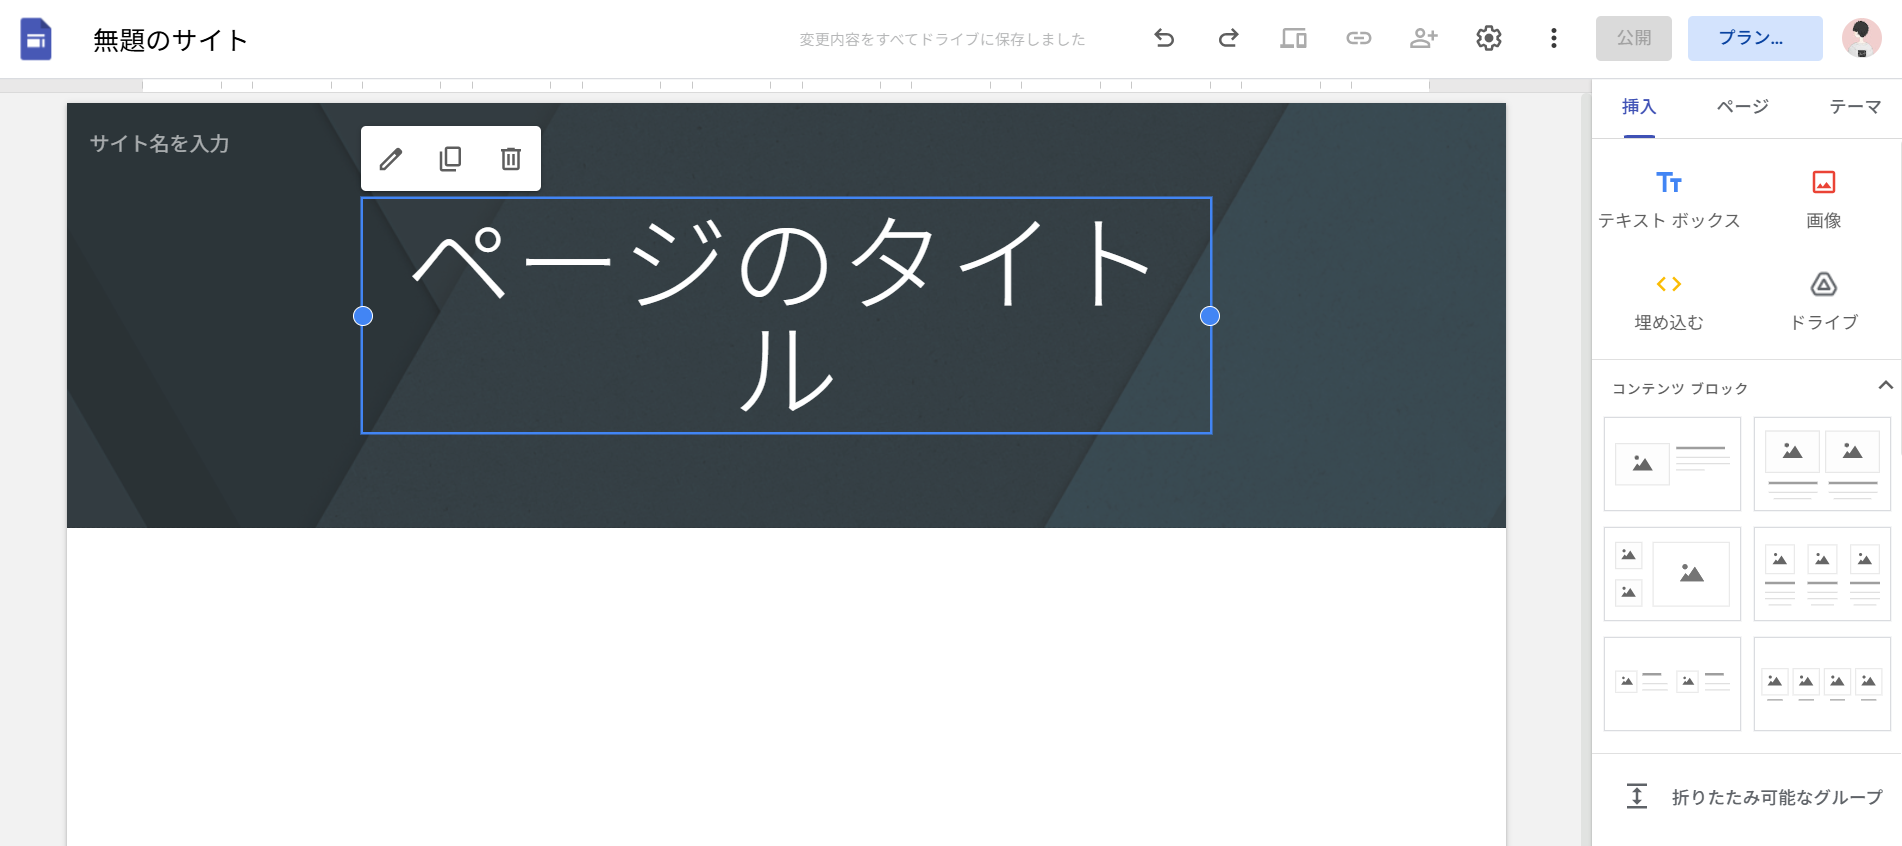Copy the published site link
The width and height of the screenshot is (1902, 846).
(1358, 38)
